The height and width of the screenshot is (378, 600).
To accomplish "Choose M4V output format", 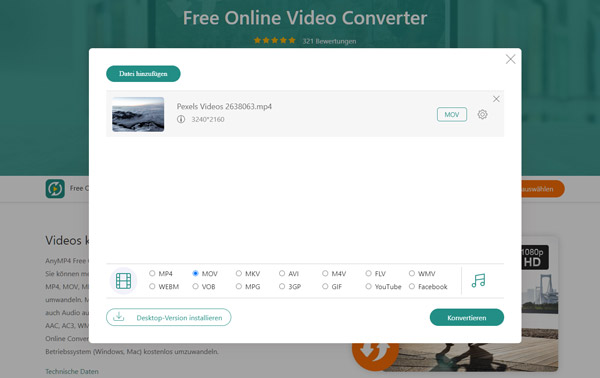I will [x=325, y=273].
